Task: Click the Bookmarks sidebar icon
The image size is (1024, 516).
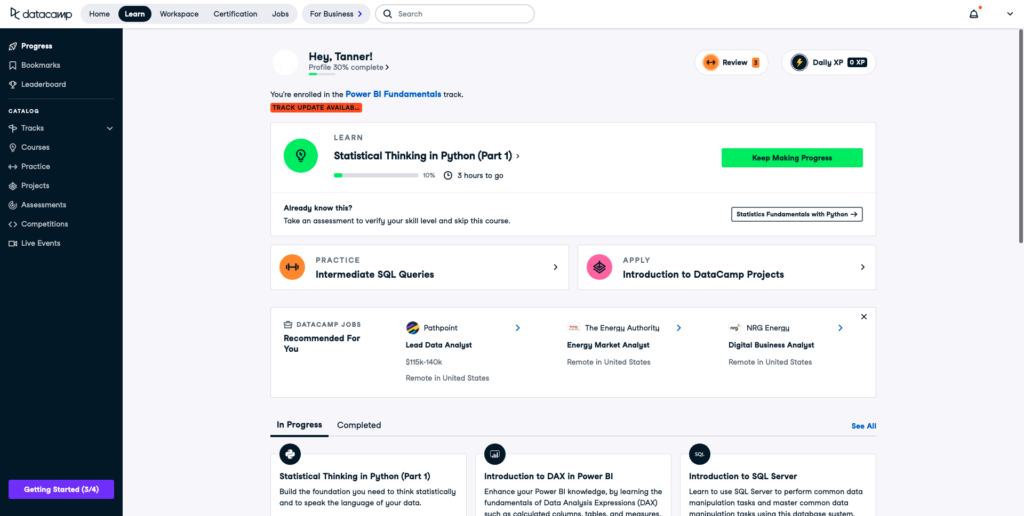Action: pos(13,65)
